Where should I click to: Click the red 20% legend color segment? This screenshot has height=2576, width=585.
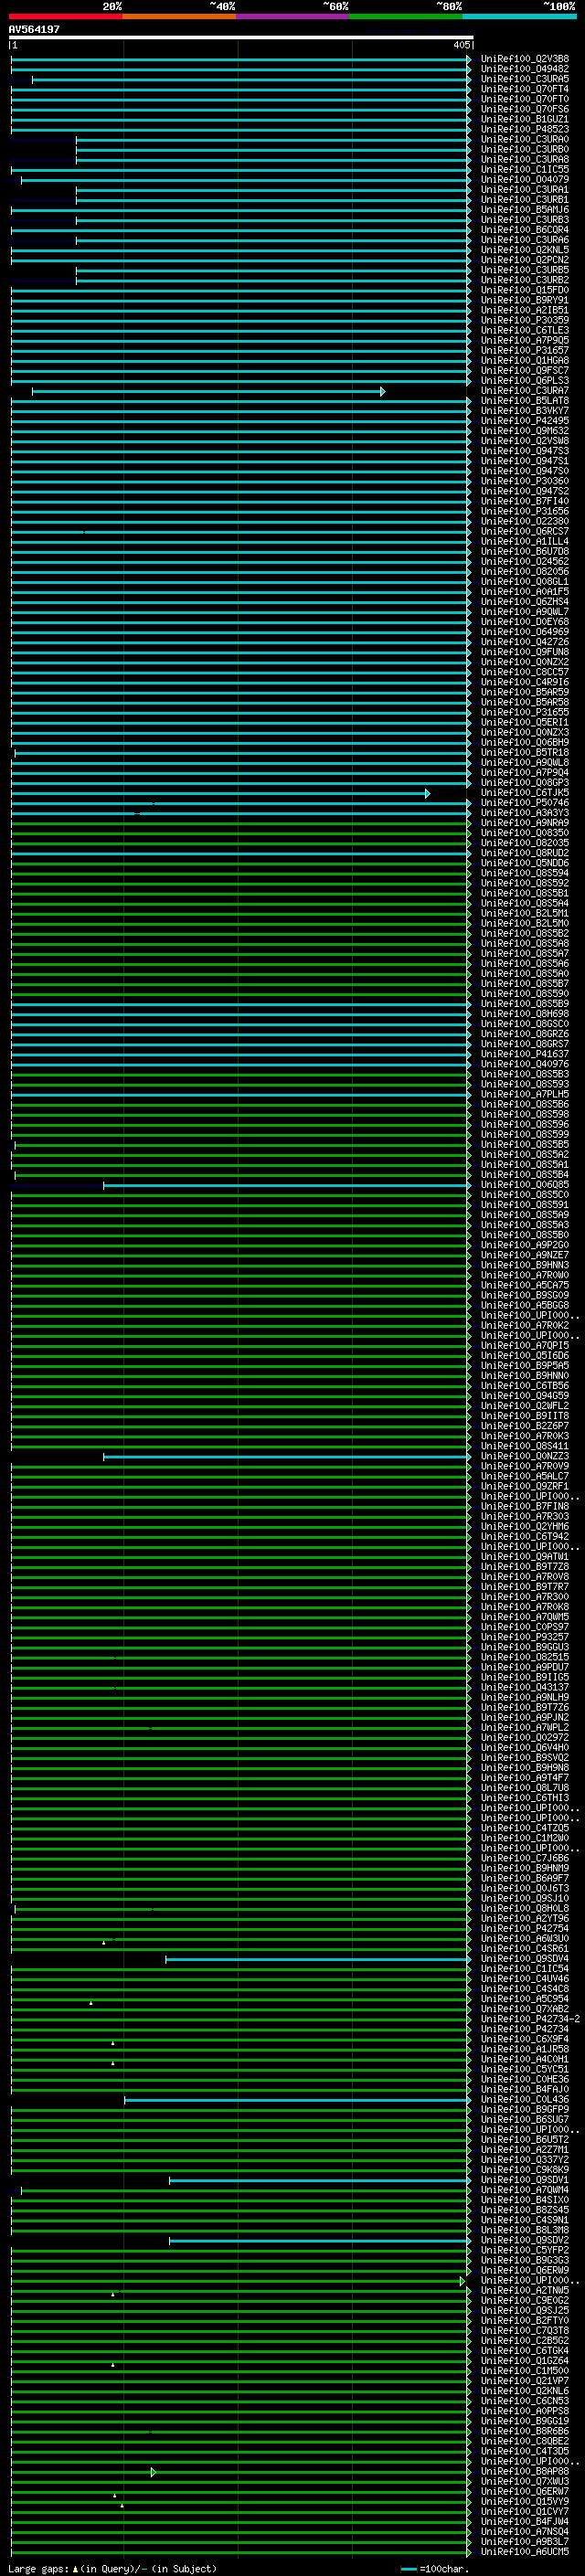click(x=66, y=16)
